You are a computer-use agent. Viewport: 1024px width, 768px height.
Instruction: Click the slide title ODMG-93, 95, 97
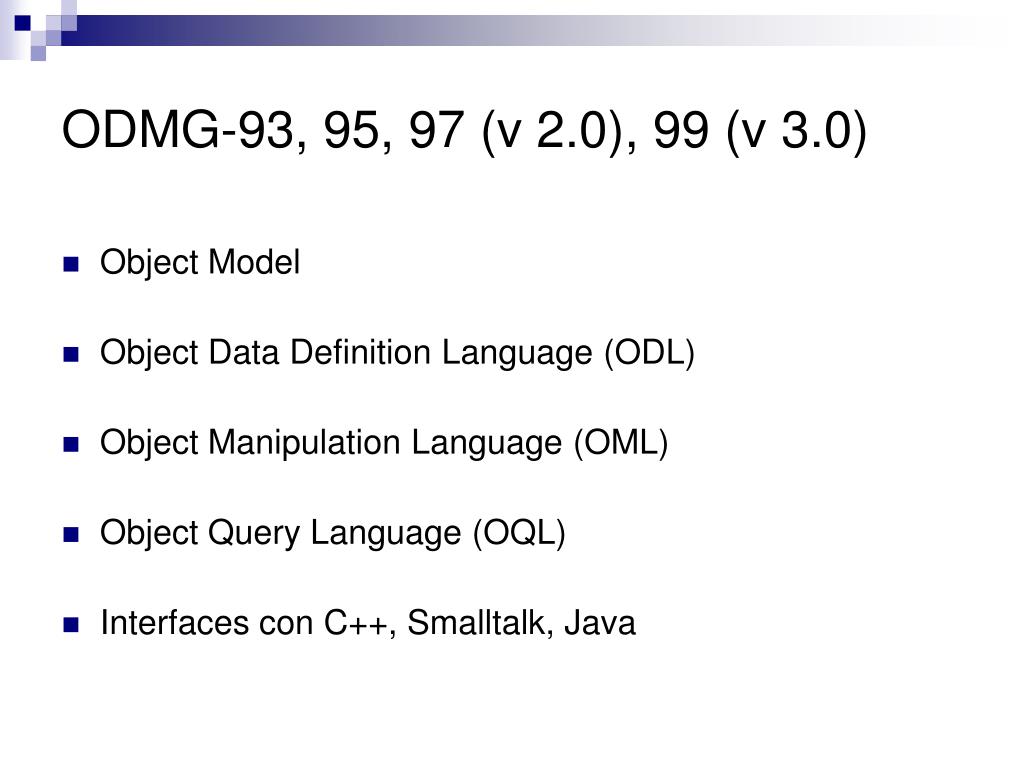(464, 131)
